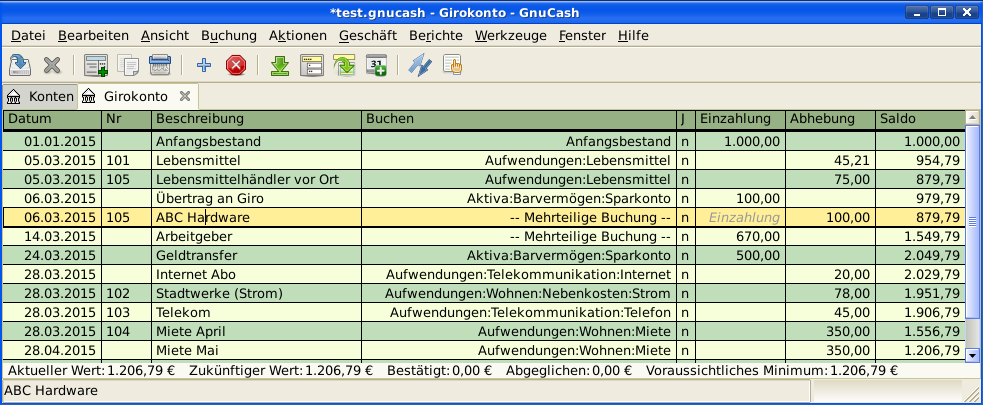The image size is (983, 405).
Task: Click the red cancel transaction icon
Action: pyautogui.click(x=236, y=66)
